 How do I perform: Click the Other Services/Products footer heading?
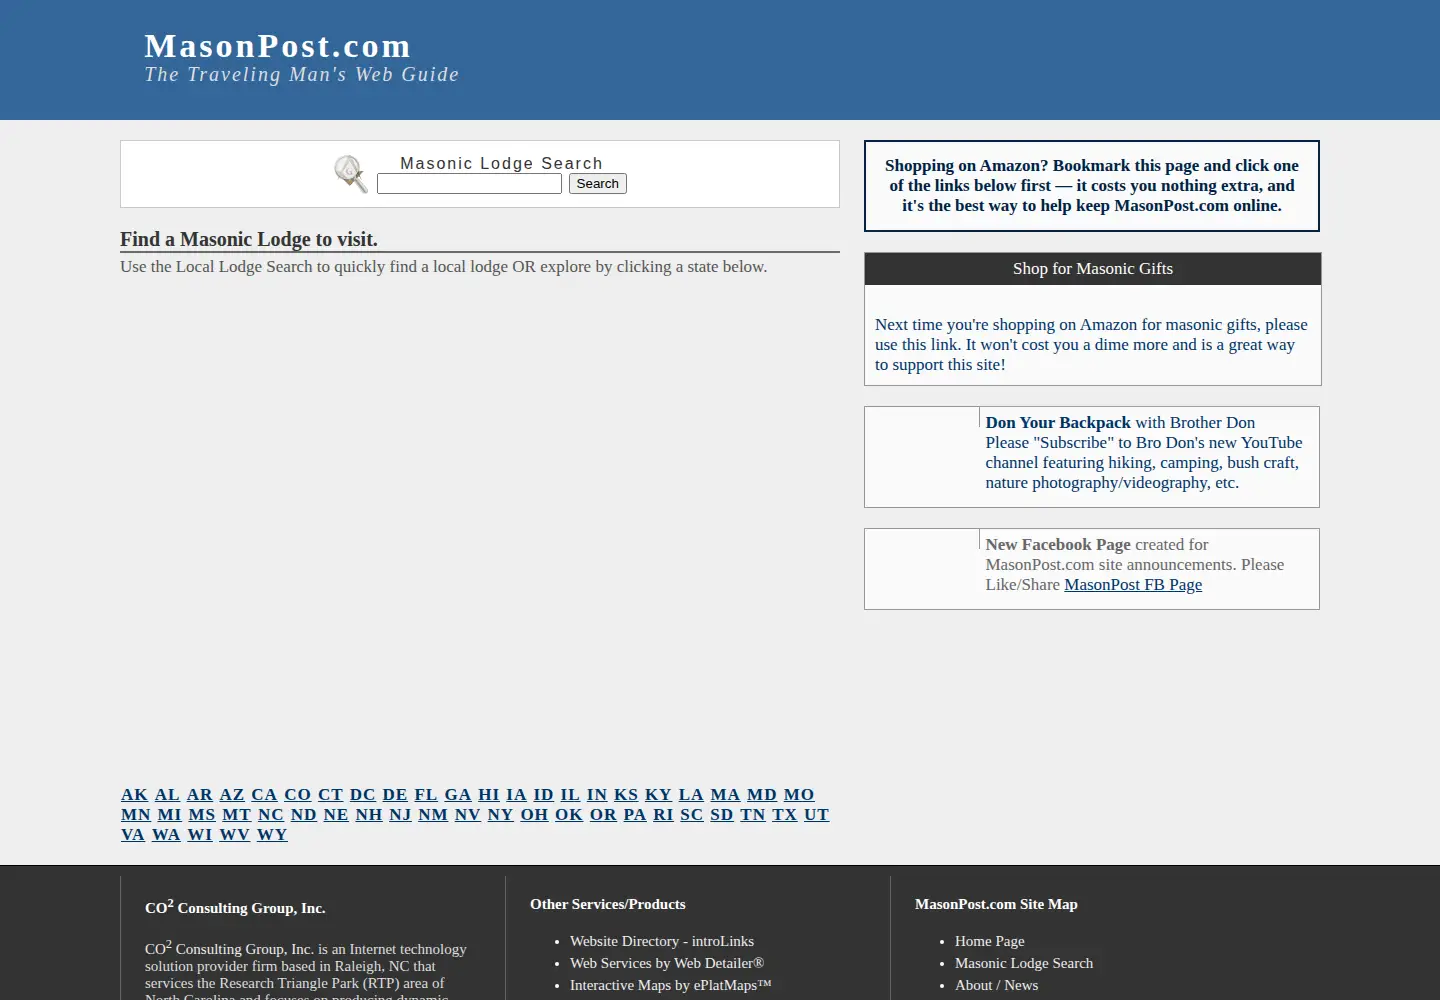pyautogui.click(x=608, y=904)
